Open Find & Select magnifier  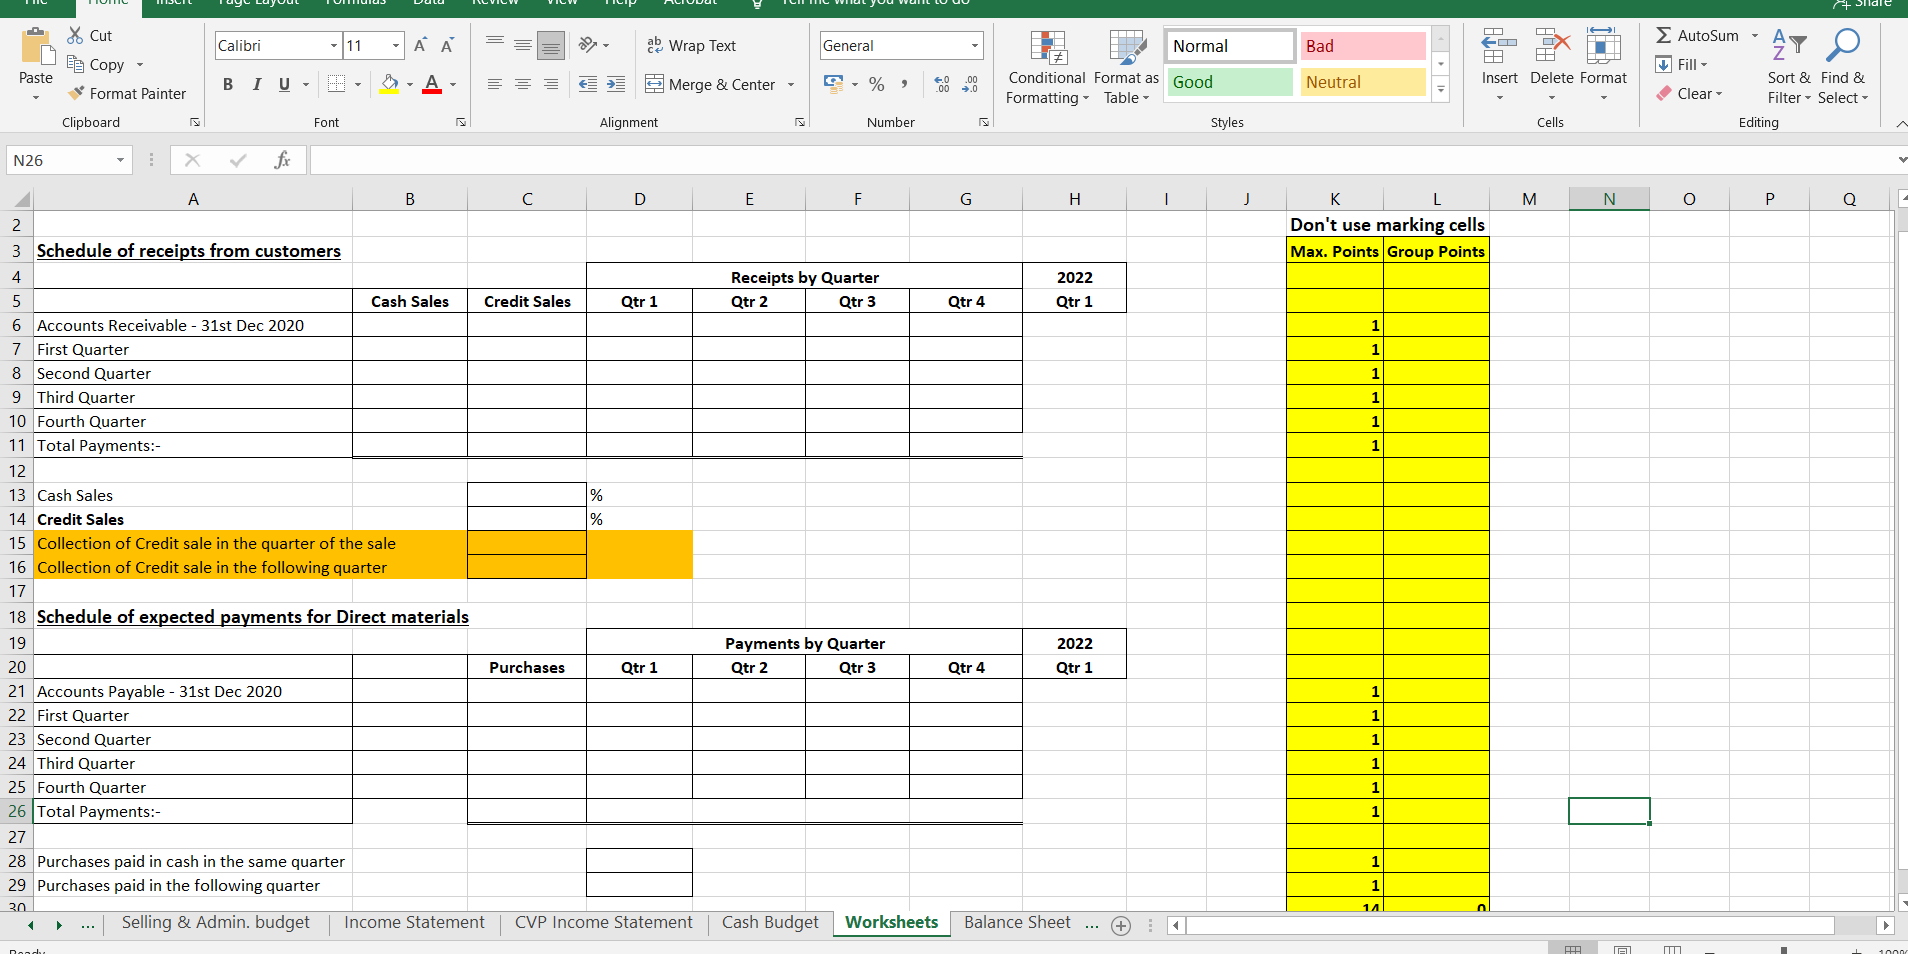click(x=1843, y=66)
